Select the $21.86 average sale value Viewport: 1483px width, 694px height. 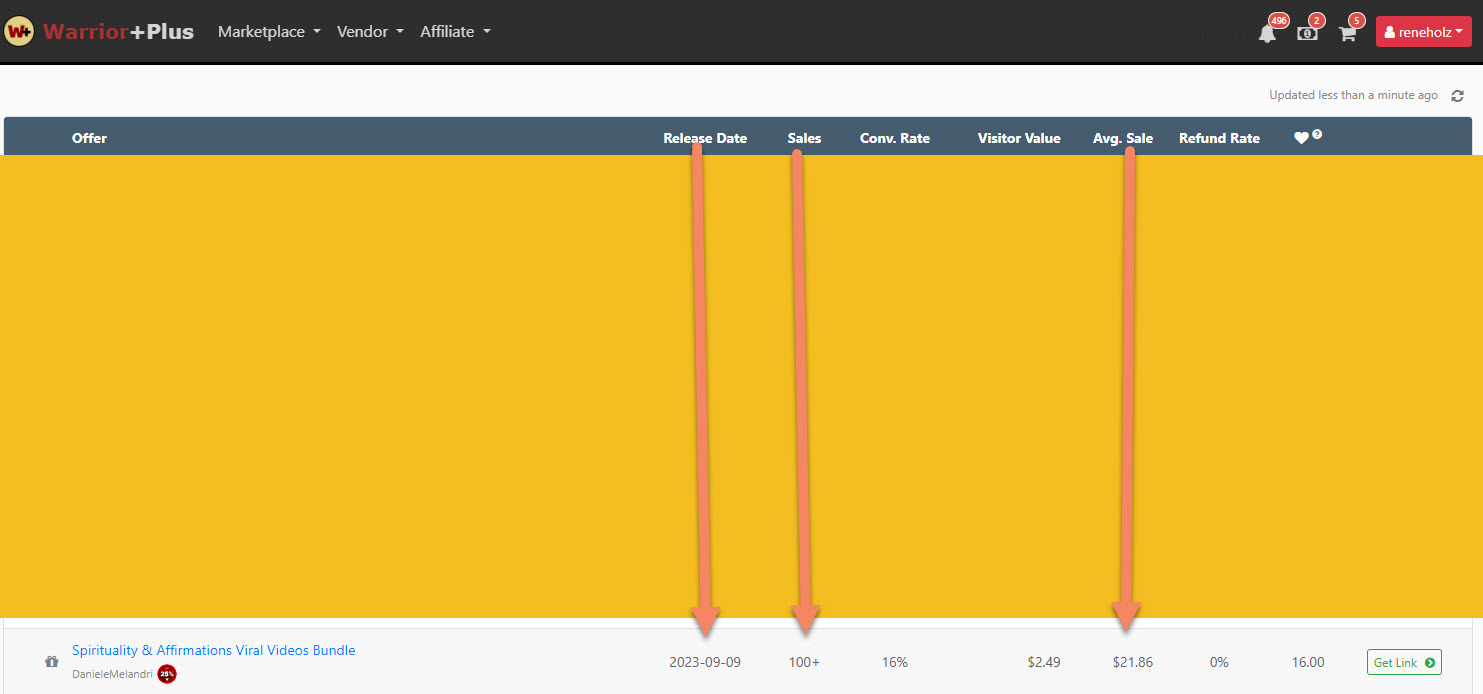tap(1132, 662)
